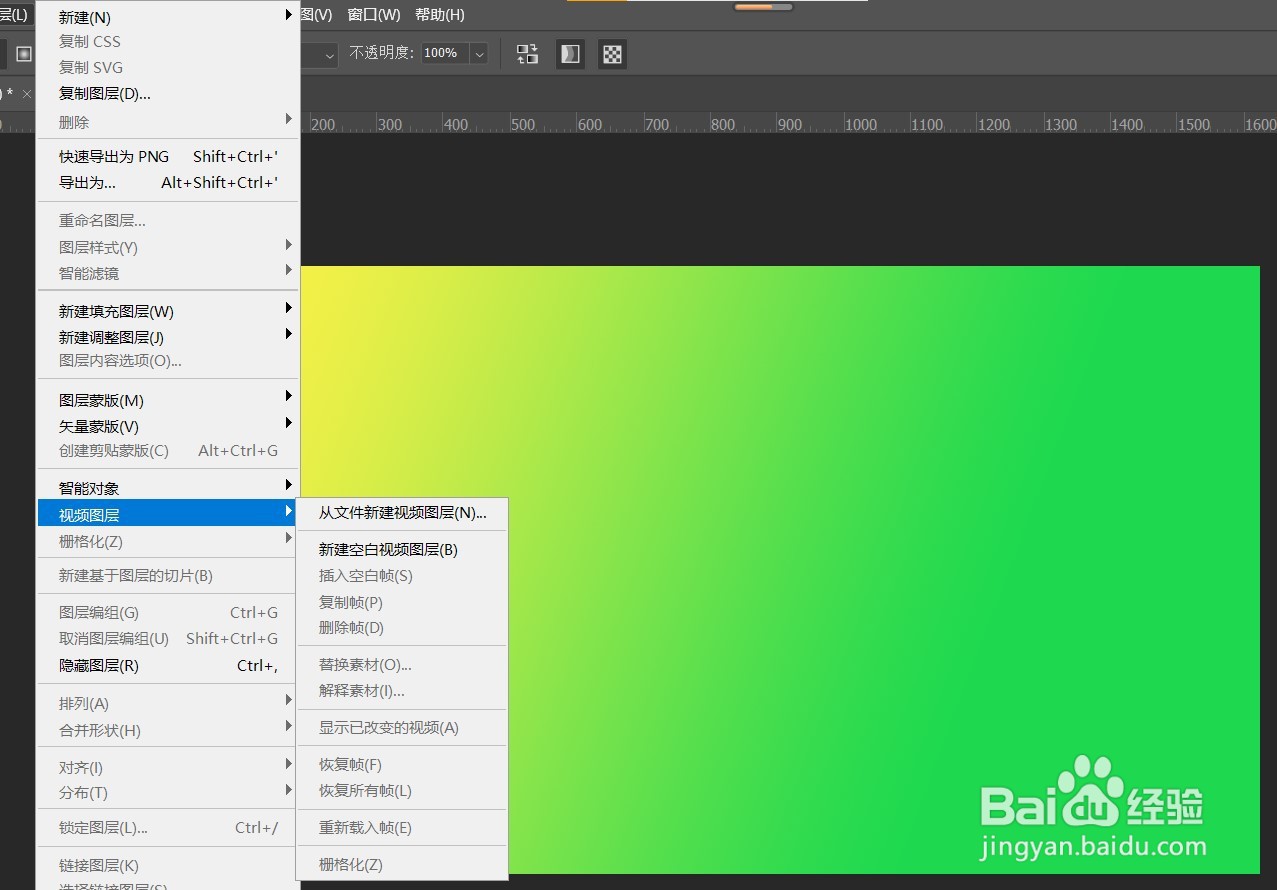Image resolution: width=1277 pixels, height=890 pixels.
Task: Click 插入空白帧(S) in submenu
Action: tap(402, 575)
